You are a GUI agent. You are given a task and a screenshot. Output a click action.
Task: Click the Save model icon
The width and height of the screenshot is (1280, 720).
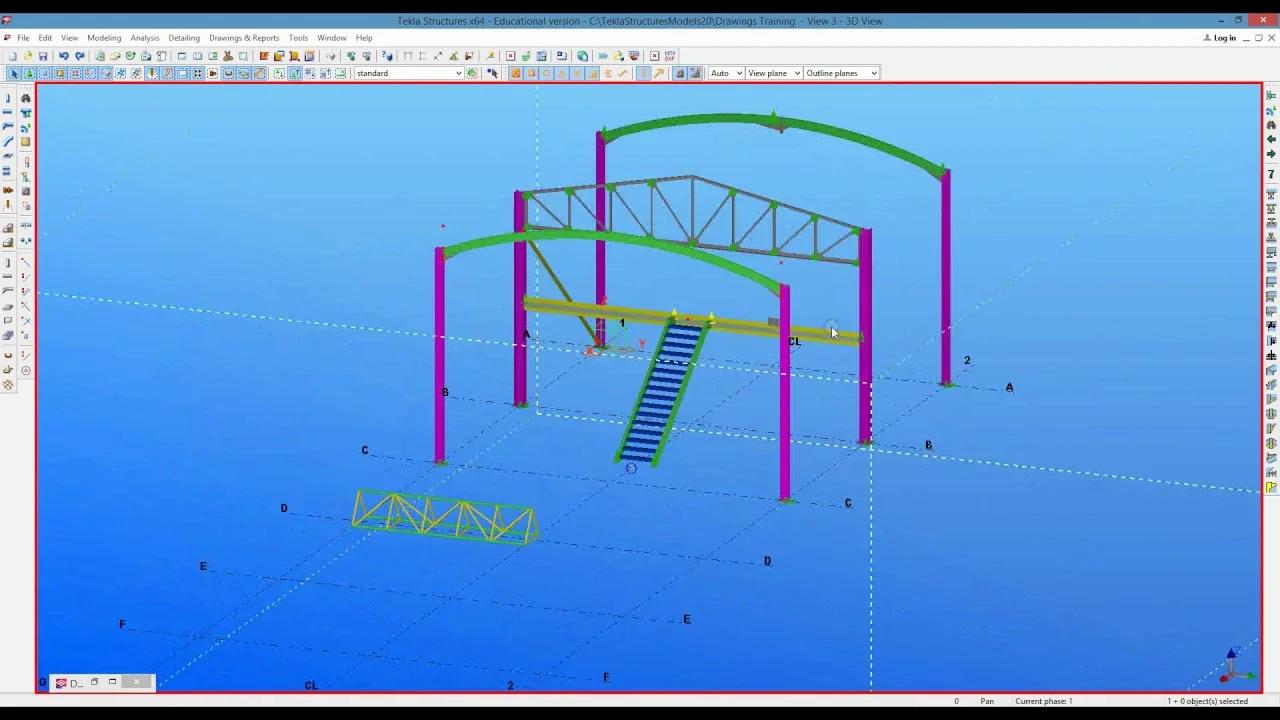44,55
